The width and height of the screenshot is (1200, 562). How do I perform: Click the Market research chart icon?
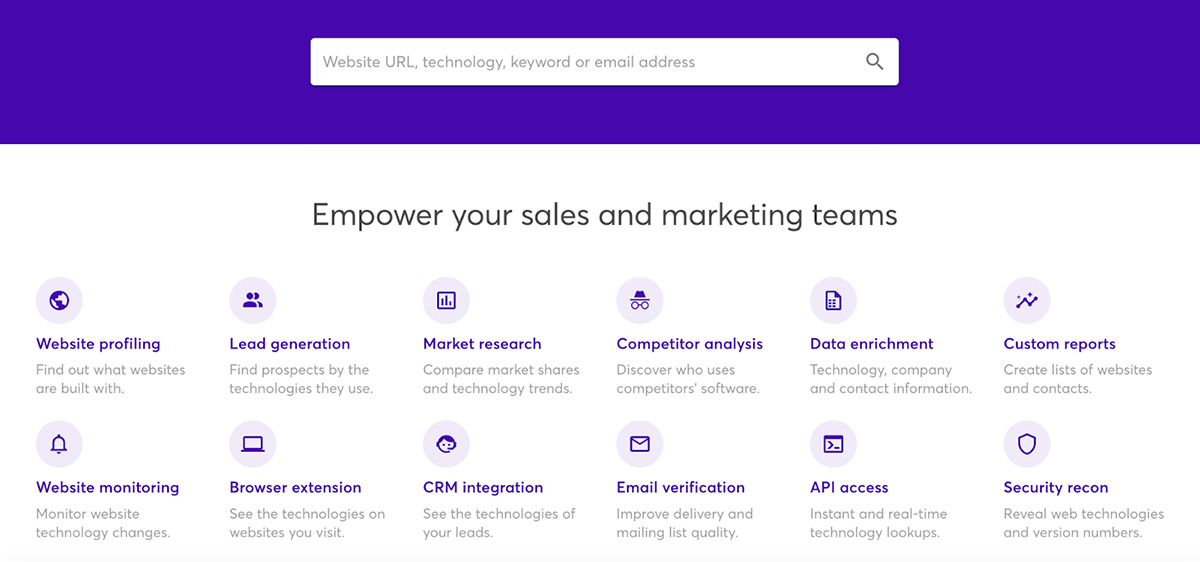(446, 301)
